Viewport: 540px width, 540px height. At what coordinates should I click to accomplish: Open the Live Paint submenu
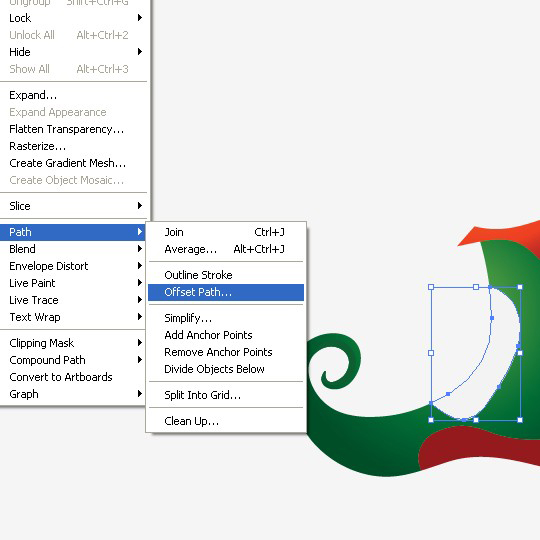pos(73,283)
